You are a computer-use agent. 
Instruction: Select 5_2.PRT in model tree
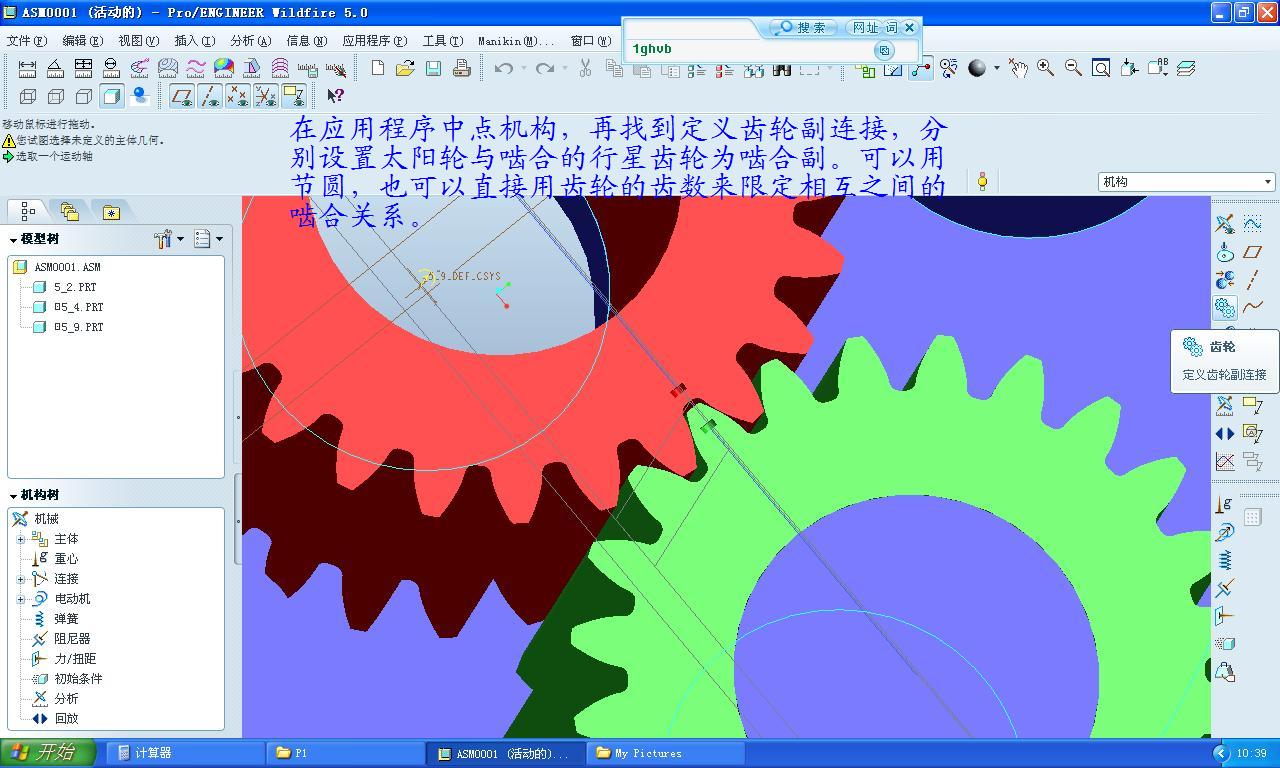pyautogui.click(x=75, y=287)
